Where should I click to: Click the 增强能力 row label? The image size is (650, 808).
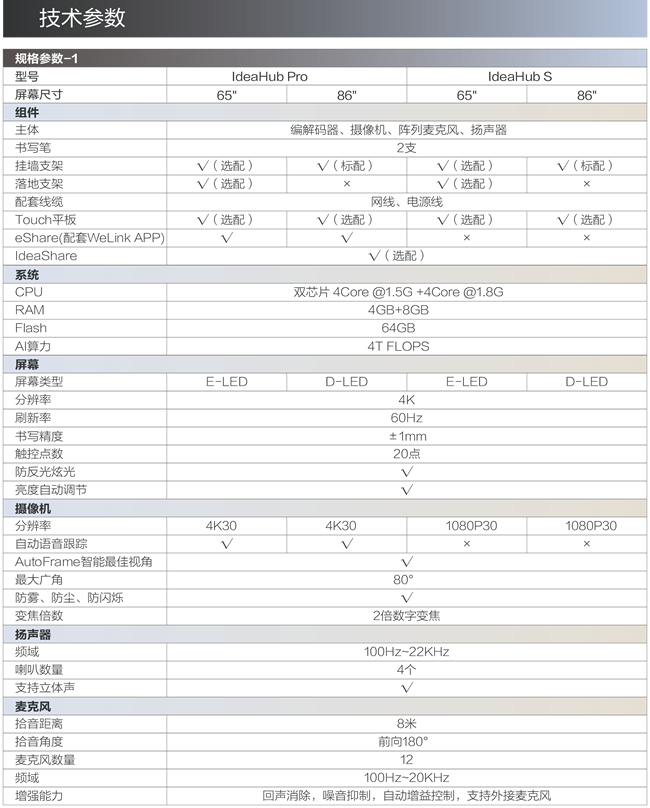click(39, 796)
